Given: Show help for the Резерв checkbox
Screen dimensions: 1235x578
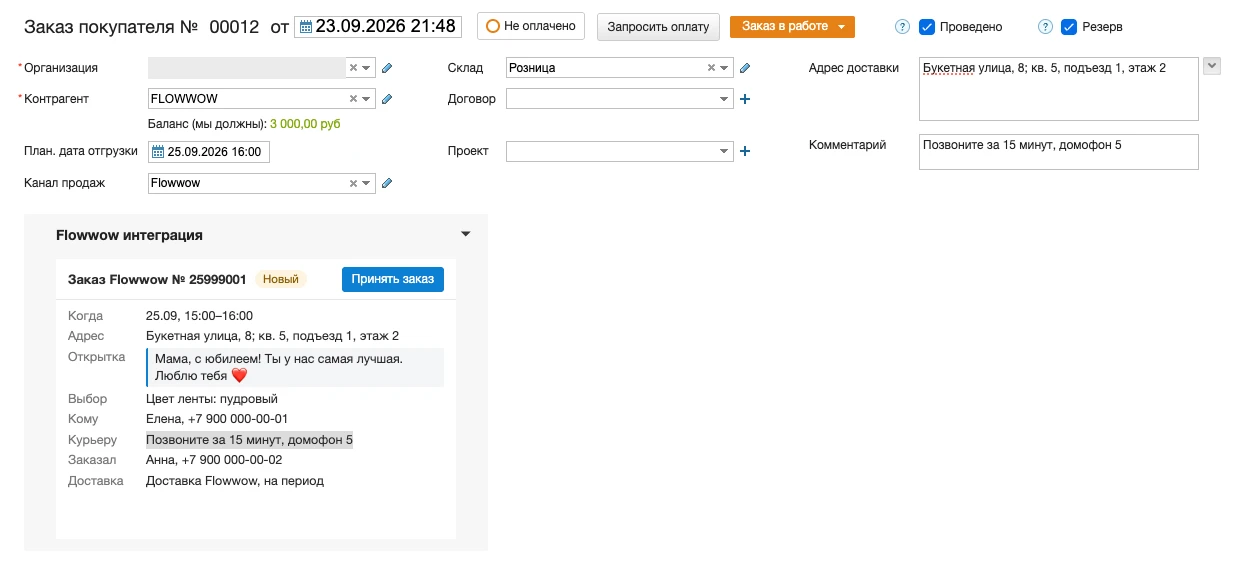Looking at the screenshot, I should pos(1045,27).
